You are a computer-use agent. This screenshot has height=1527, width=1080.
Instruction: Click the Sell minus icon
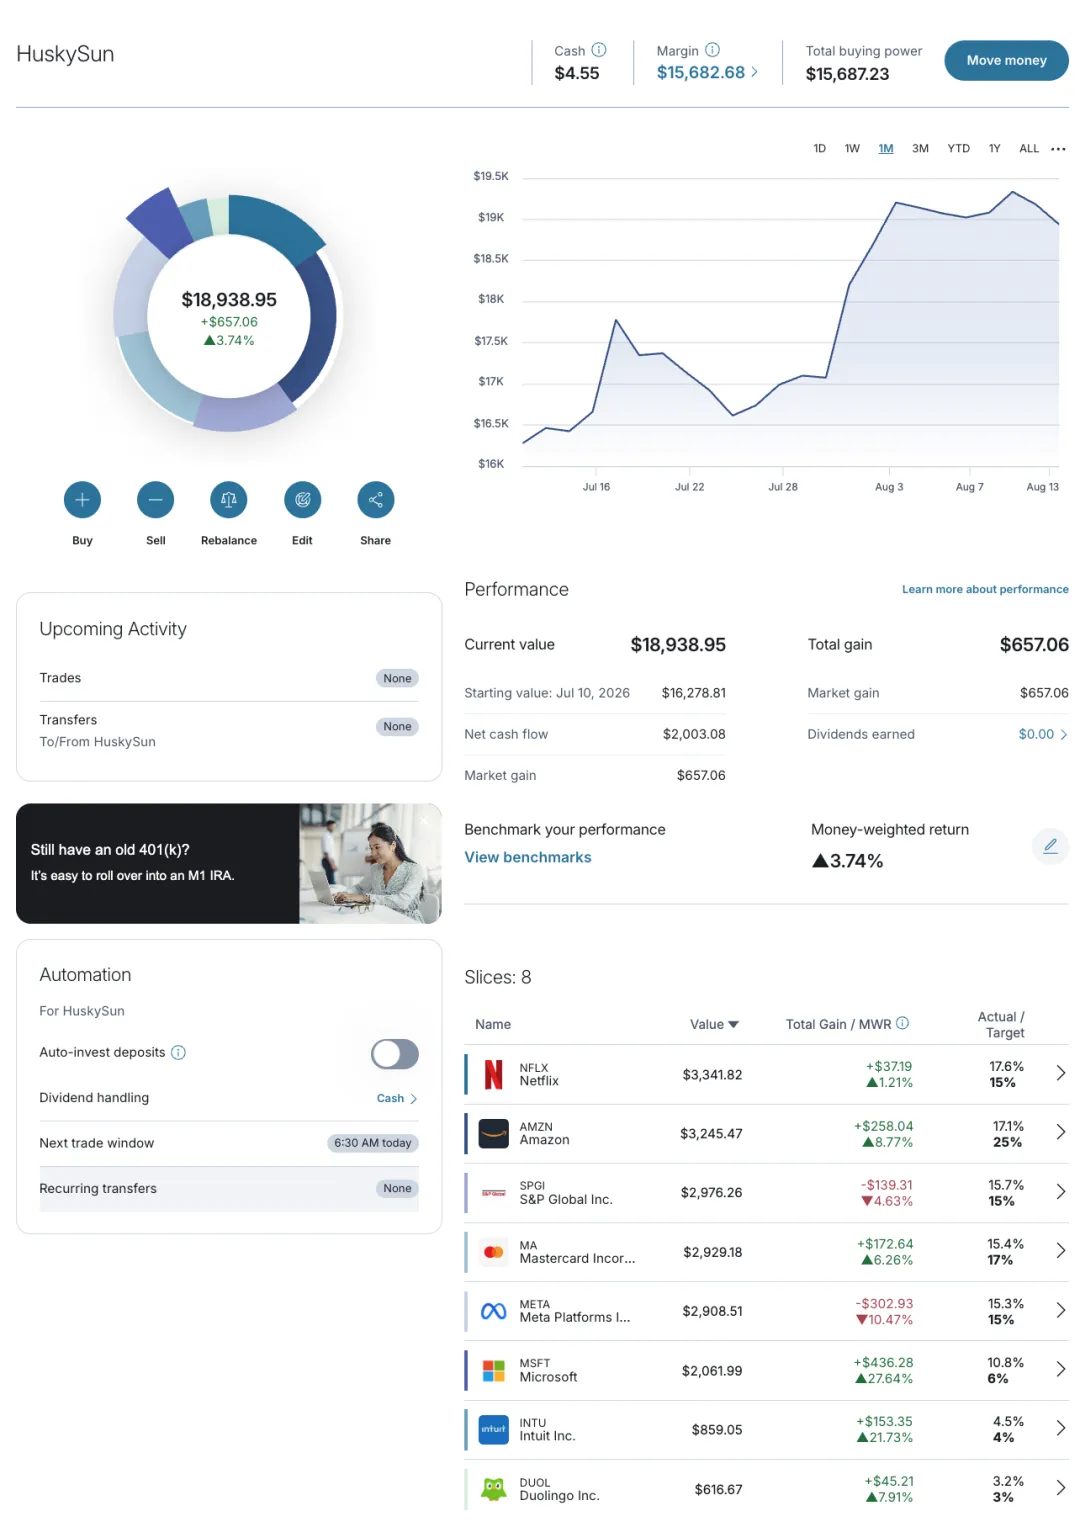pyautogui.click(x=155, y=500)
